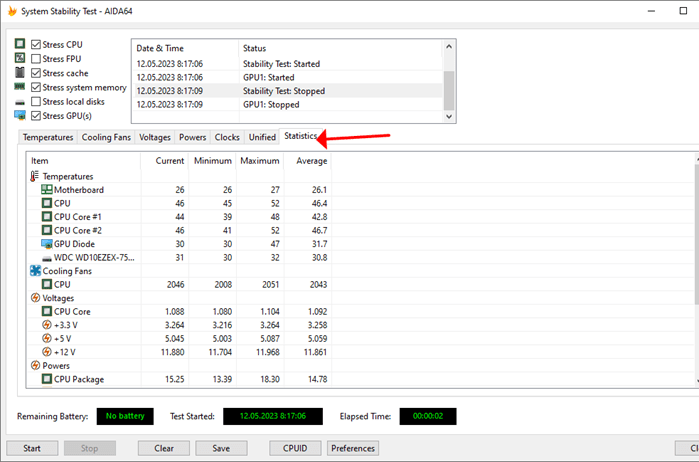Open the Cooling Fans tab

click(x=106, y=137)
